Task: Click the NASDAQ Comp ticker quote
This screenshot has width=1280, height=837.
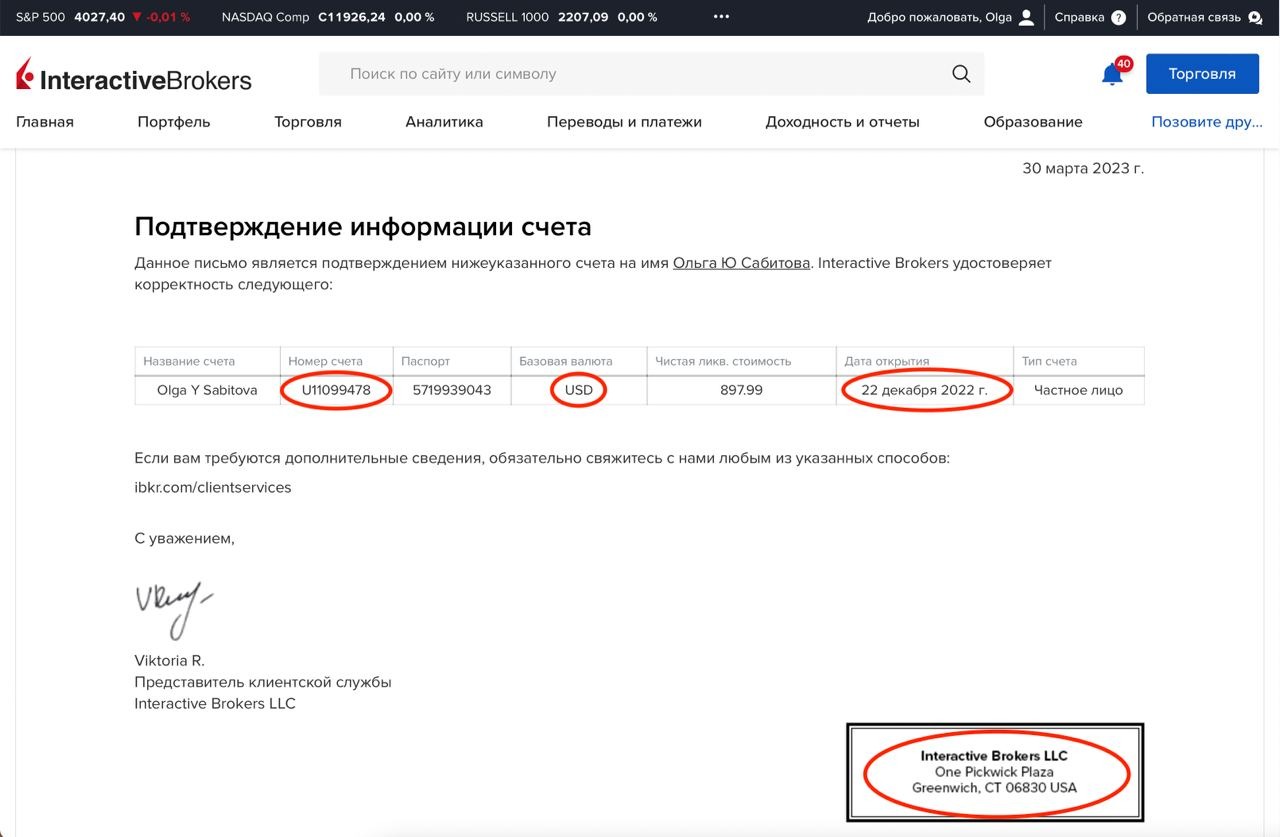Action: 327,17
